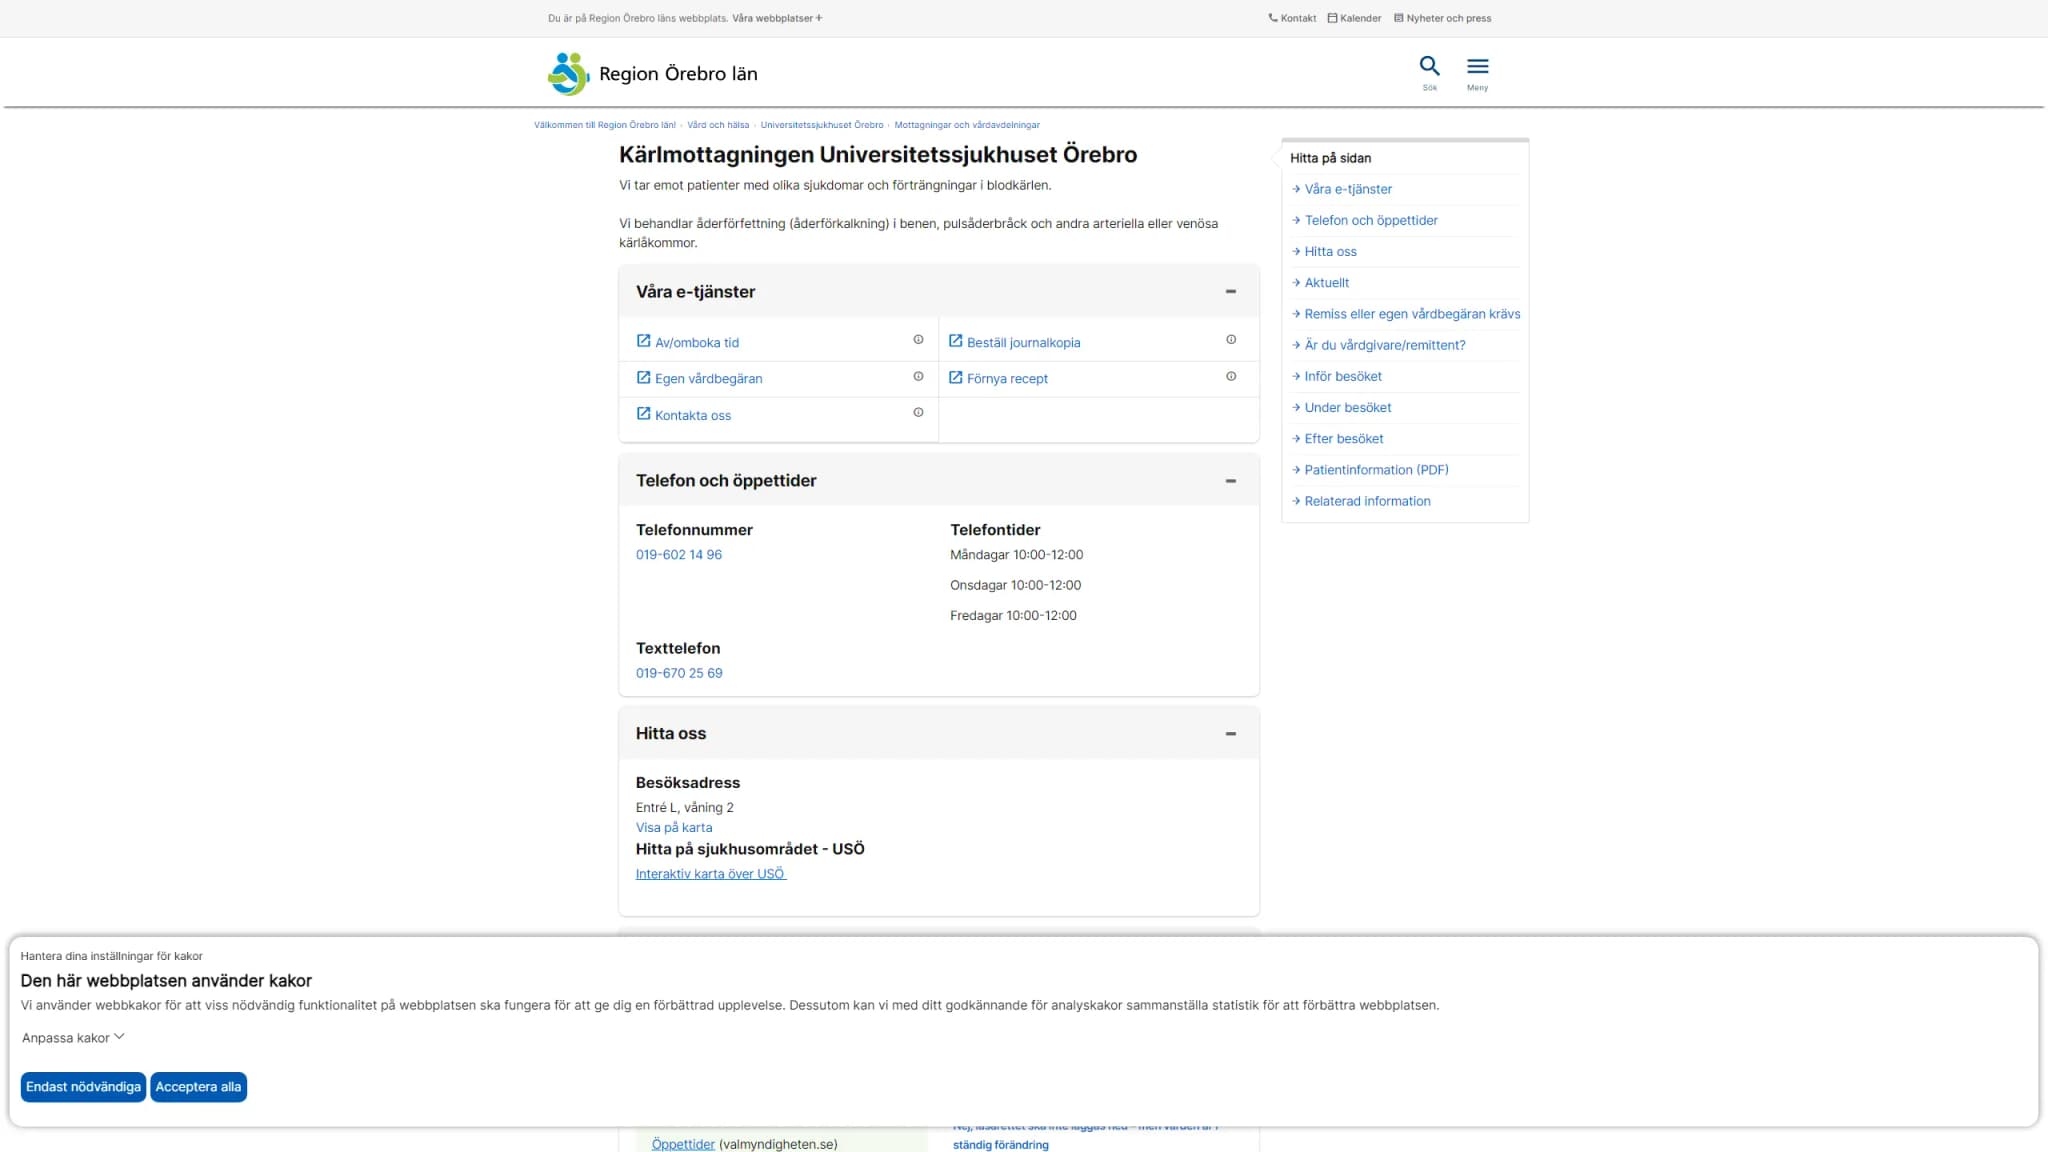The image size is (2048, 1152).
Task: Click info icon next to Av/omboka tid
Action: [x=918, y=340]
